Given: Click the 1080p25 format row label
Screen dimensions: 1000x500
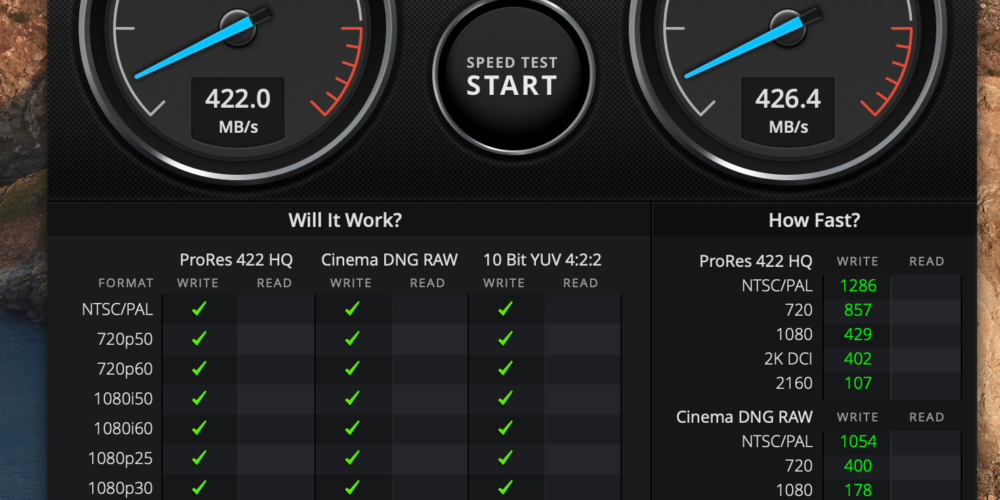Looking at the screenshot, I should point(121,459).
